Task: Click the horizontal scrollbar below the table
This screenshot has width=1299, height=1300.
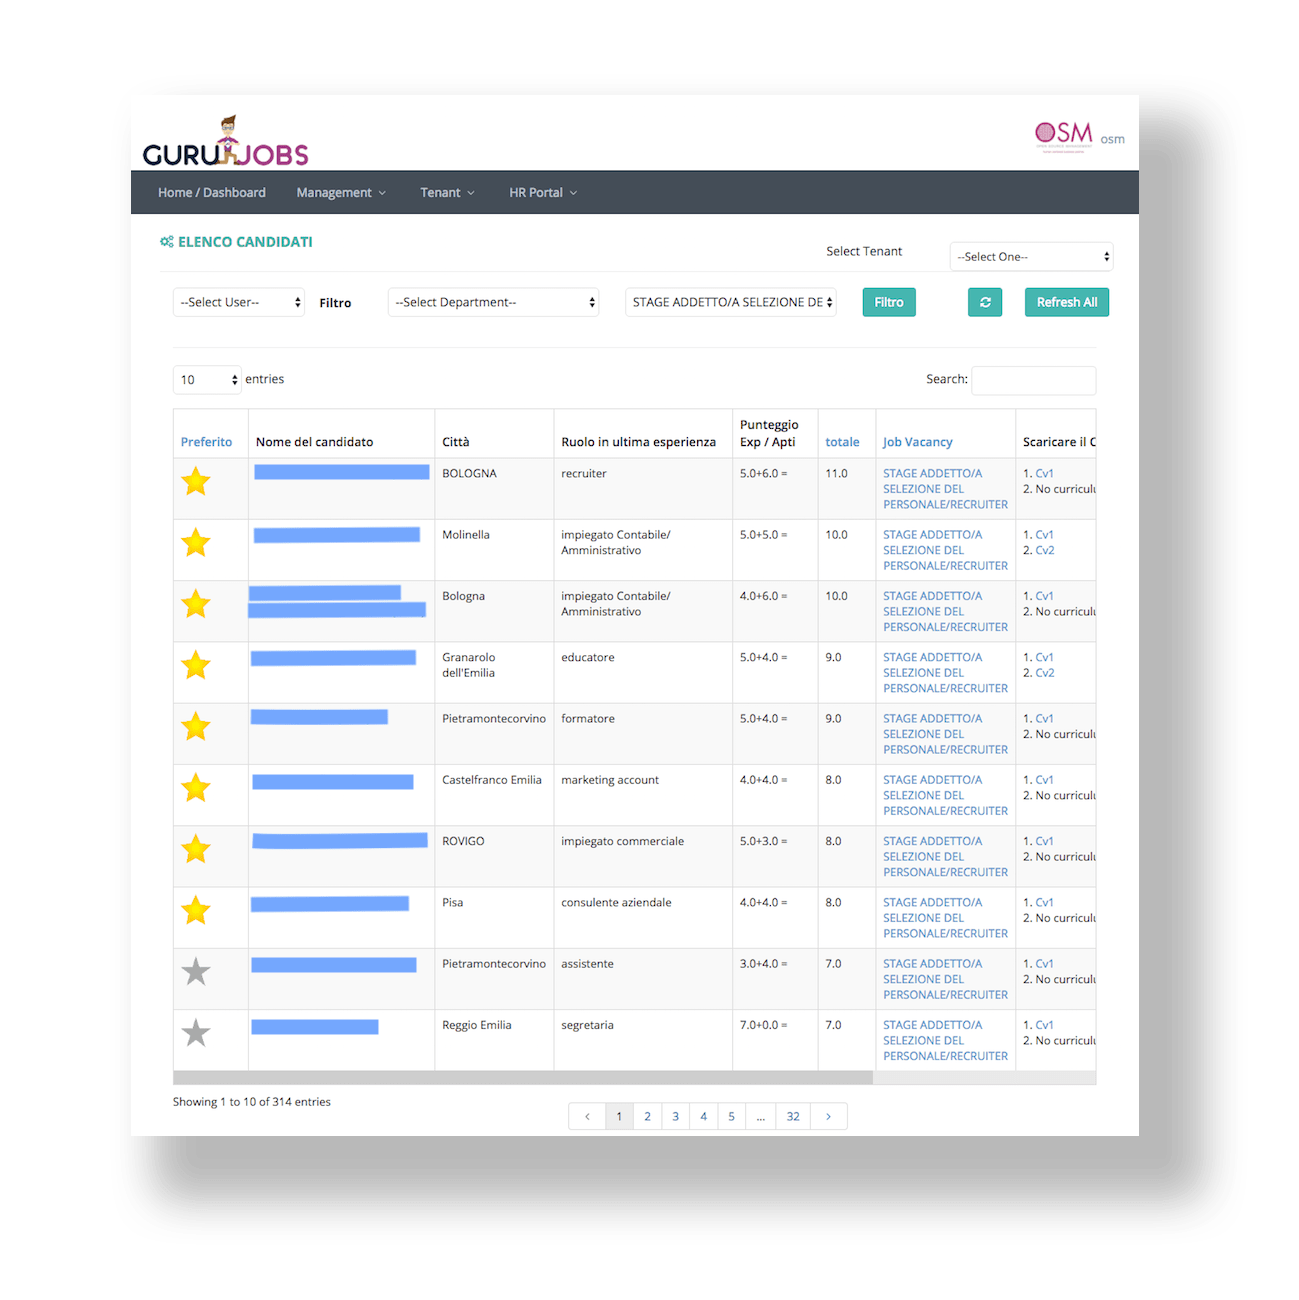Action: (520, 1077)
